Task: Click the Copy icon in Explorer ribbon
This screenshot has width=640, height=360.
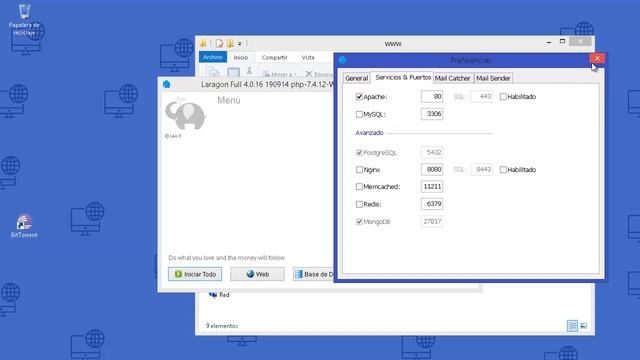Action: [x=213, y=73]
